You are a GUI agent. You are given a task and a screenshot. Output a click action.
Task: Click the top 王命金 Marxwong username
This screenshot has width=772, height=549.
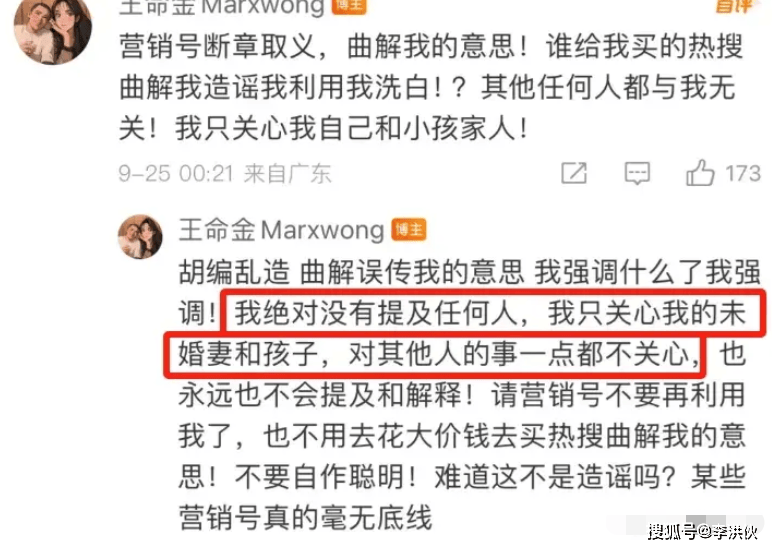click(222, 7)
